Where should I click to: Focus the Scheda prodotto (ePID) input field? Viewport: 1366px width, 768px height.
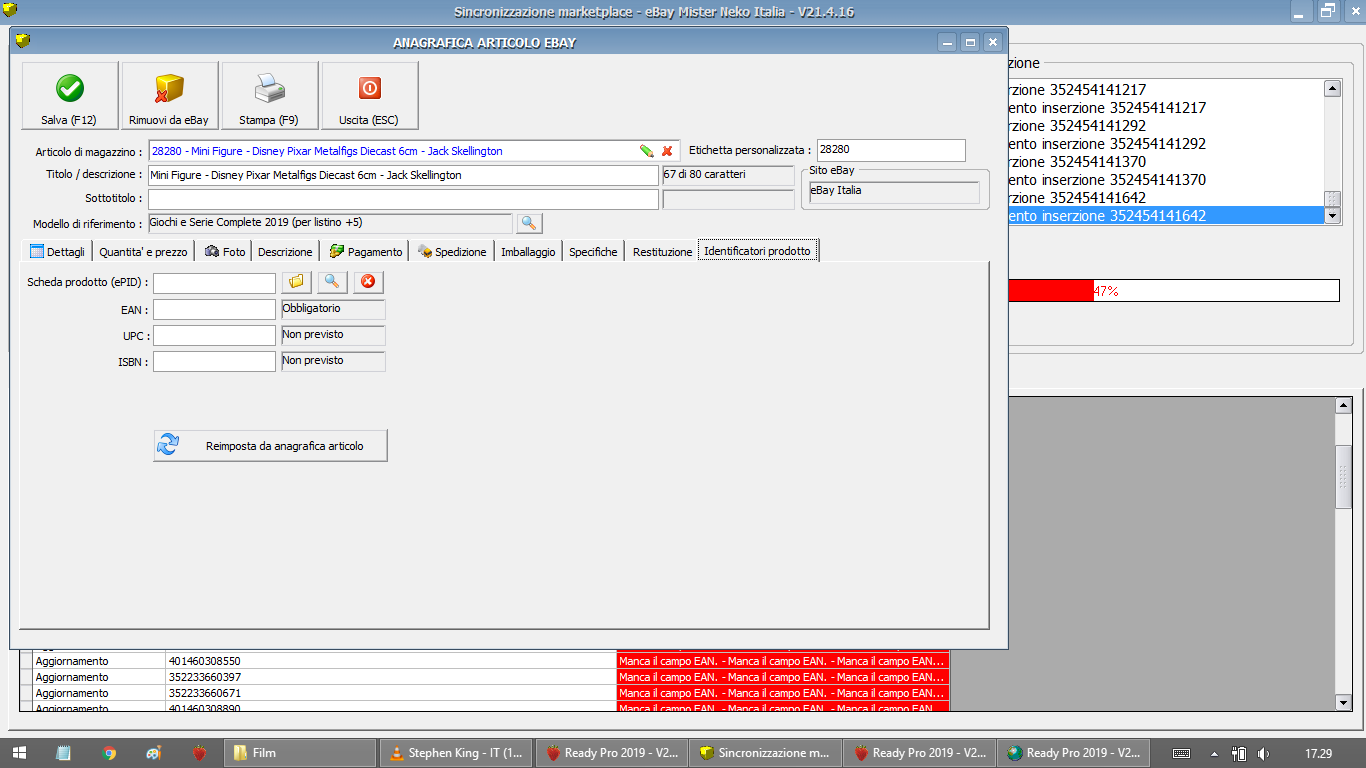(x=214, y=283)
